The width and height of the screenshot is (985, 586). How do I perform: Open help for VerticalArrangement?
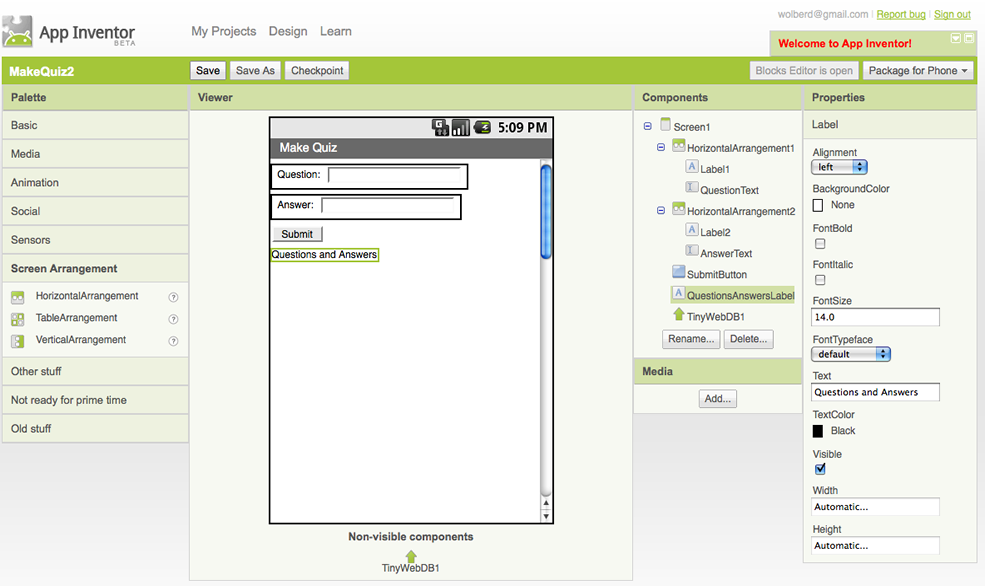[x=173, y=341]
